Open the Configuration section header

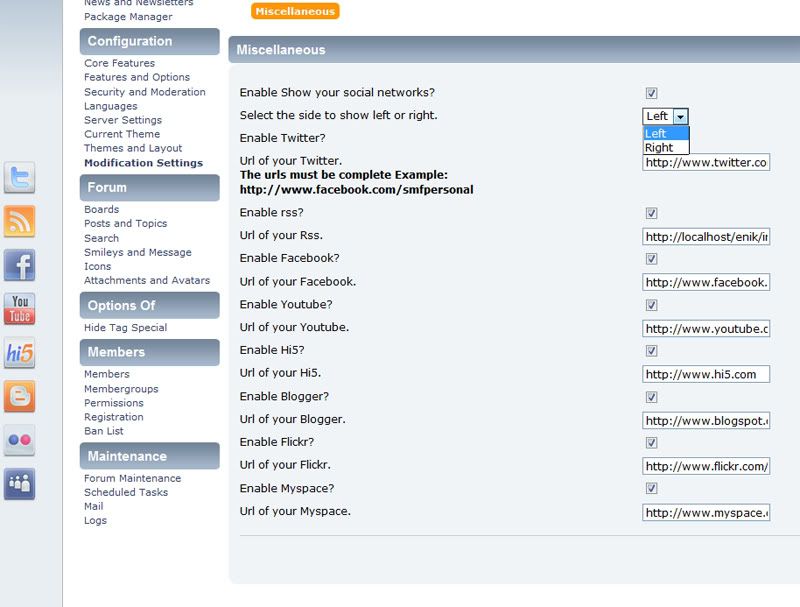(149, 41)
